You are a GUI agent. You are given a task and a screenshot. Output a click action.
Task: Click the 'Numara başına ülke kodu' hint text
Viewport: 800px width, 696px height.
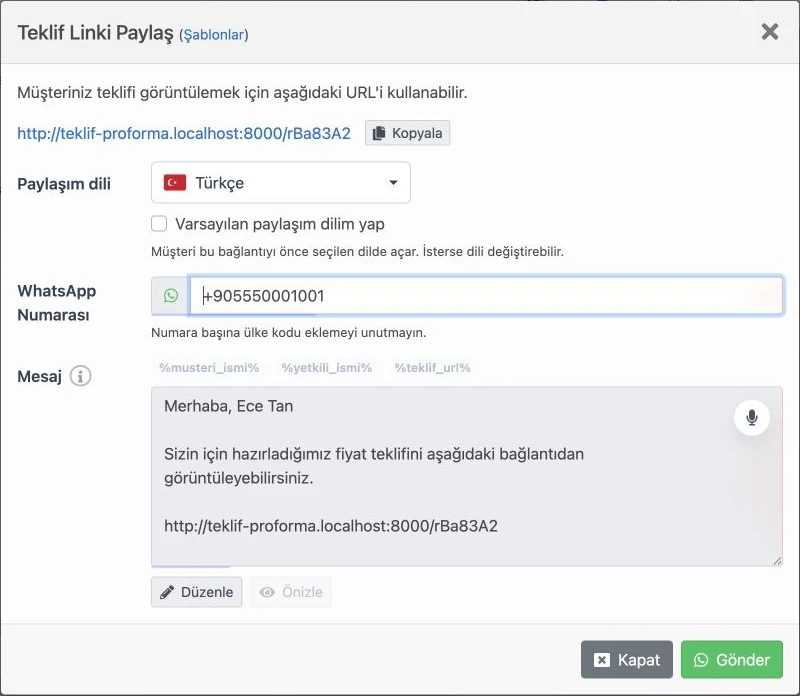[x=288, y=333]
